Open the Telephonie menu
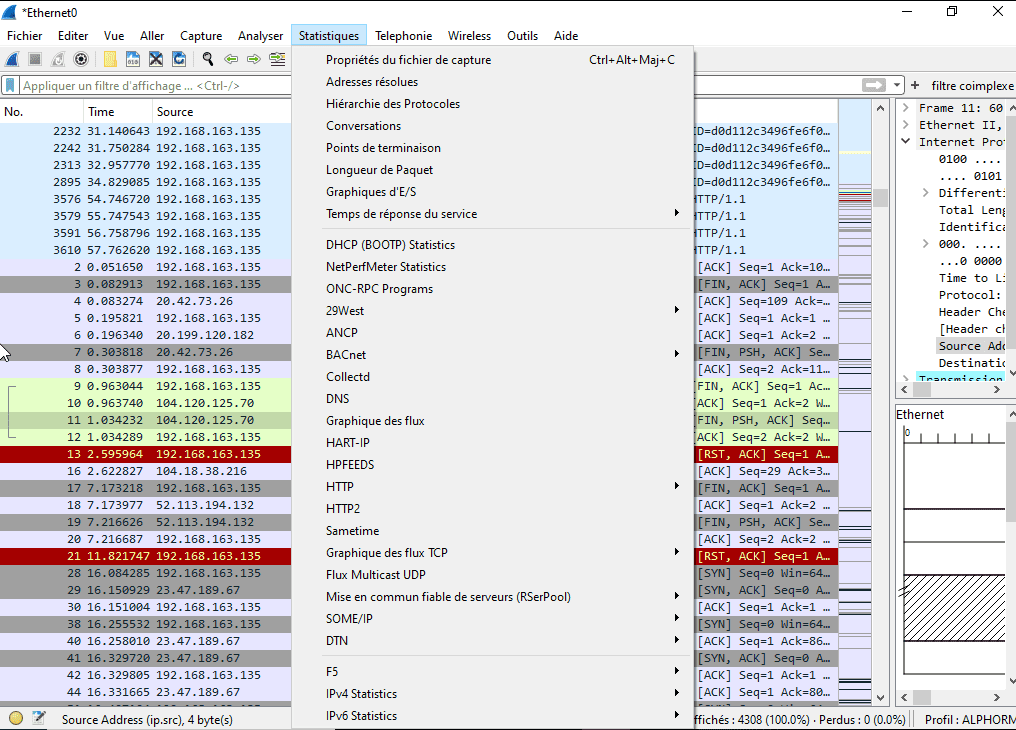 [x=403, y=36]
